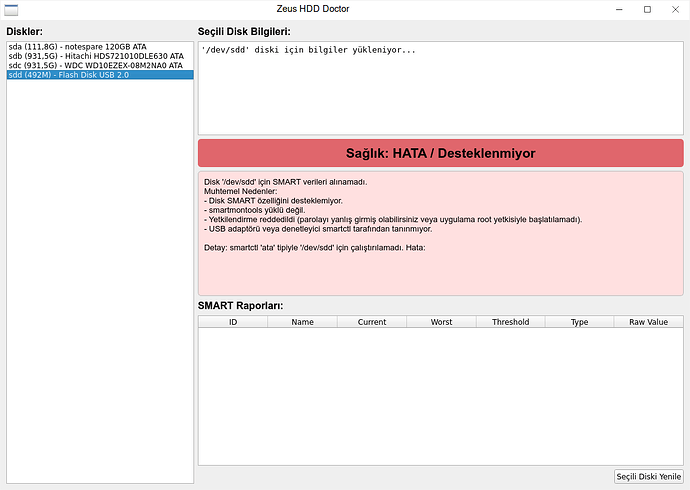Select the sda notespare 120GB disk
The image size is (690, 490).
pyautogui.click(x=100, y=47)
